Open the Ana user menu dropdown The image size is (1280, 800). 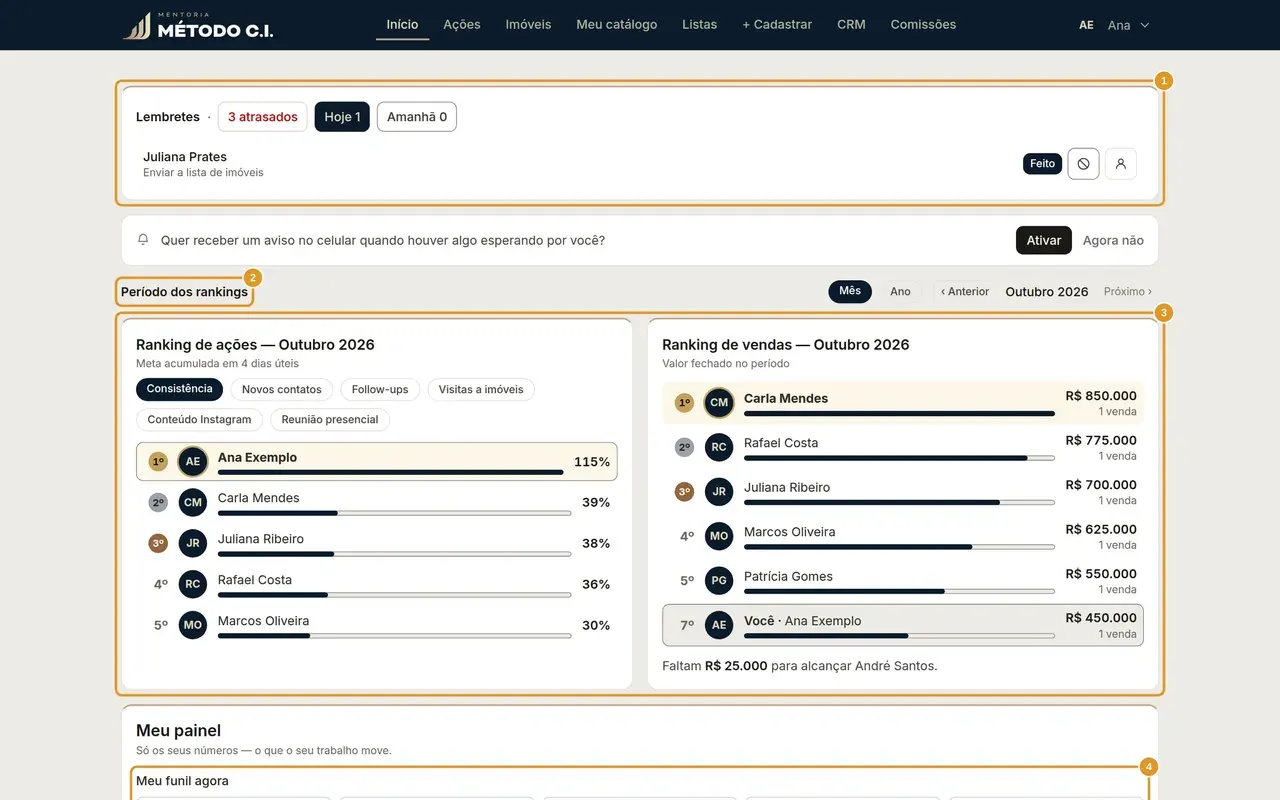[1129, 25]
